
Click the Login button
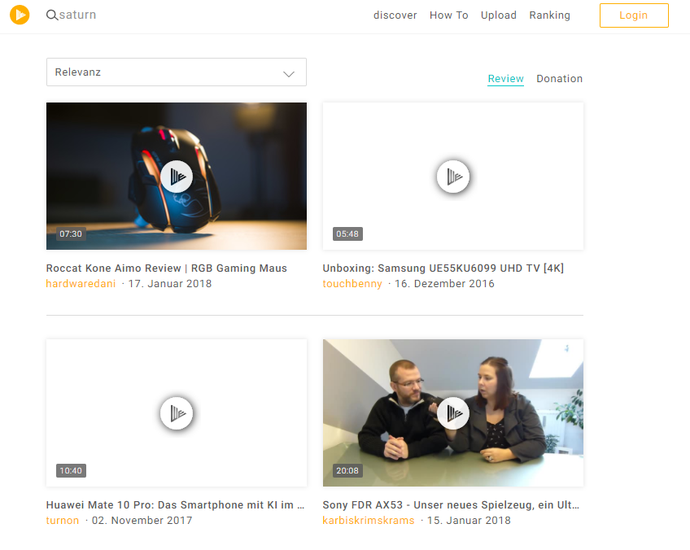click(634, 15)
